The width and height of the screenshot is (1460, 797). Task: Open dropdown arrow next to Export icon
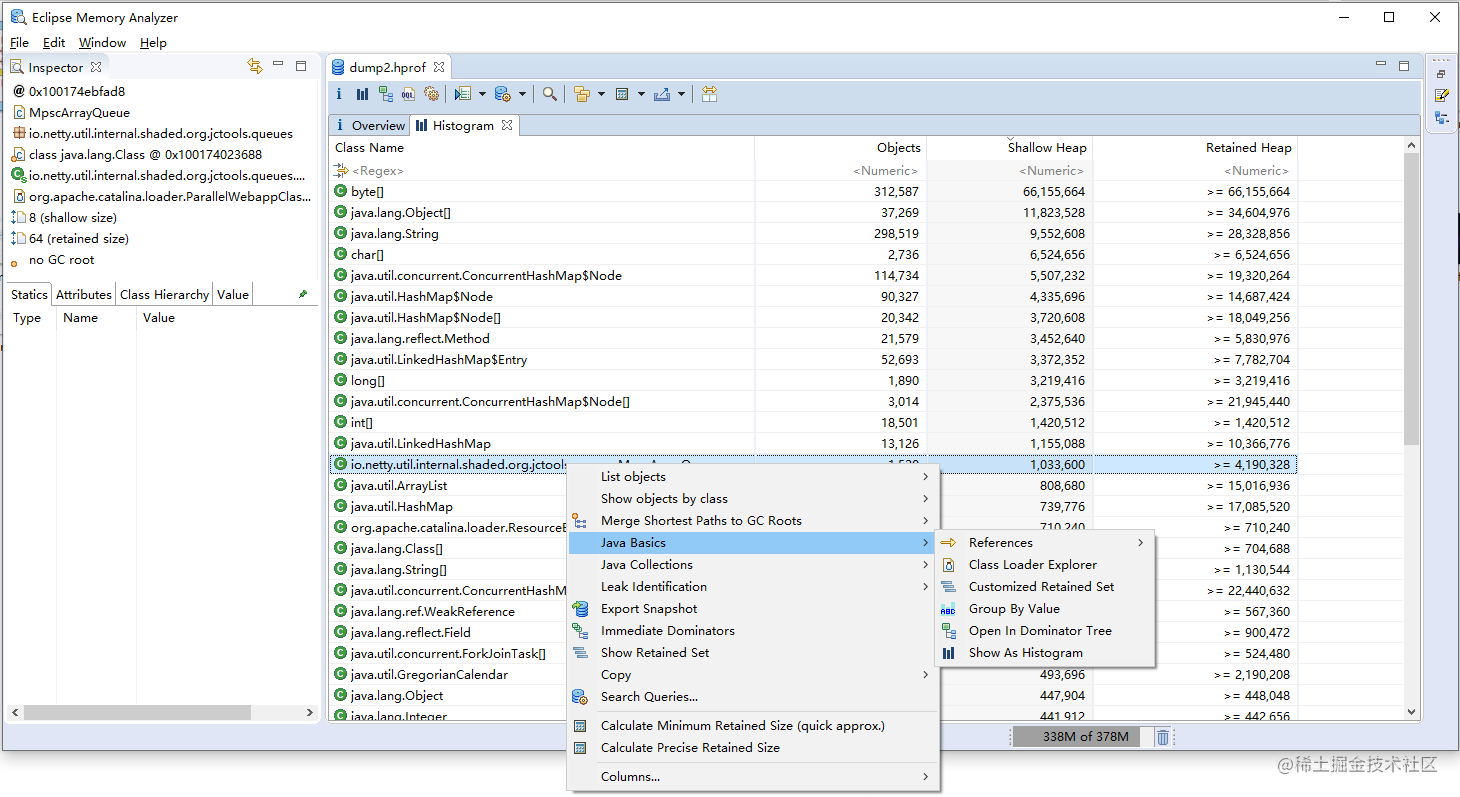[682, 95]
